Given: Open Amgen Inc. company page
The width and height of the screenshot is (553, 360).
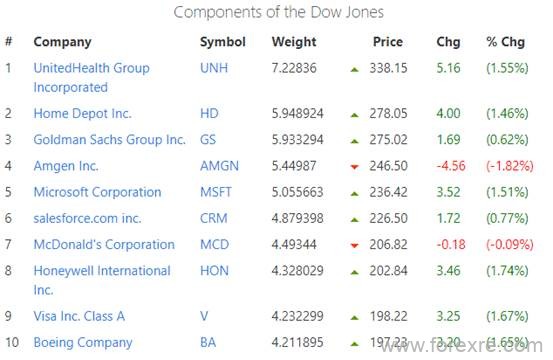Looking at the screenshot, I should coord(66,166).
